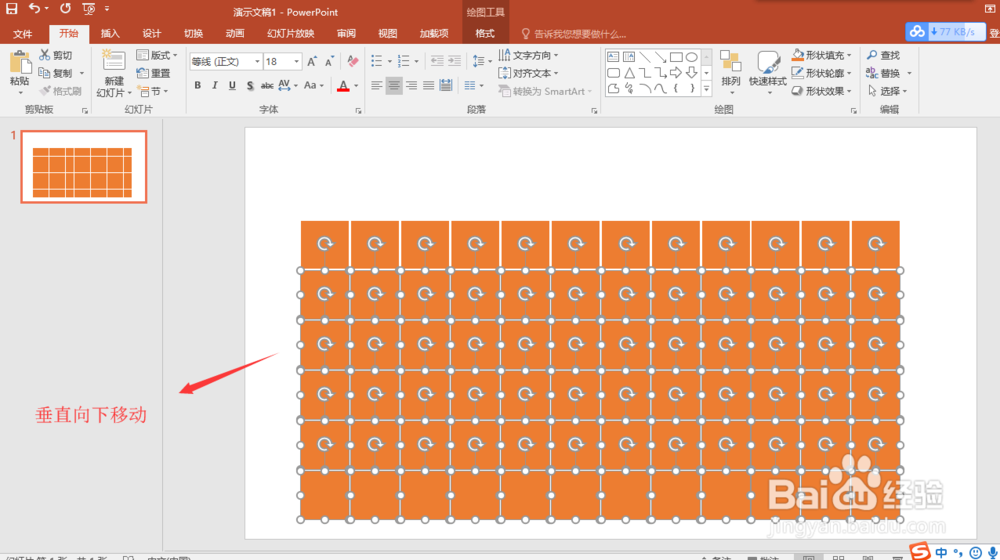The width and height of the screenshot is (1000, 560).
Task: Center the text alignment
Action: (394, 85)
